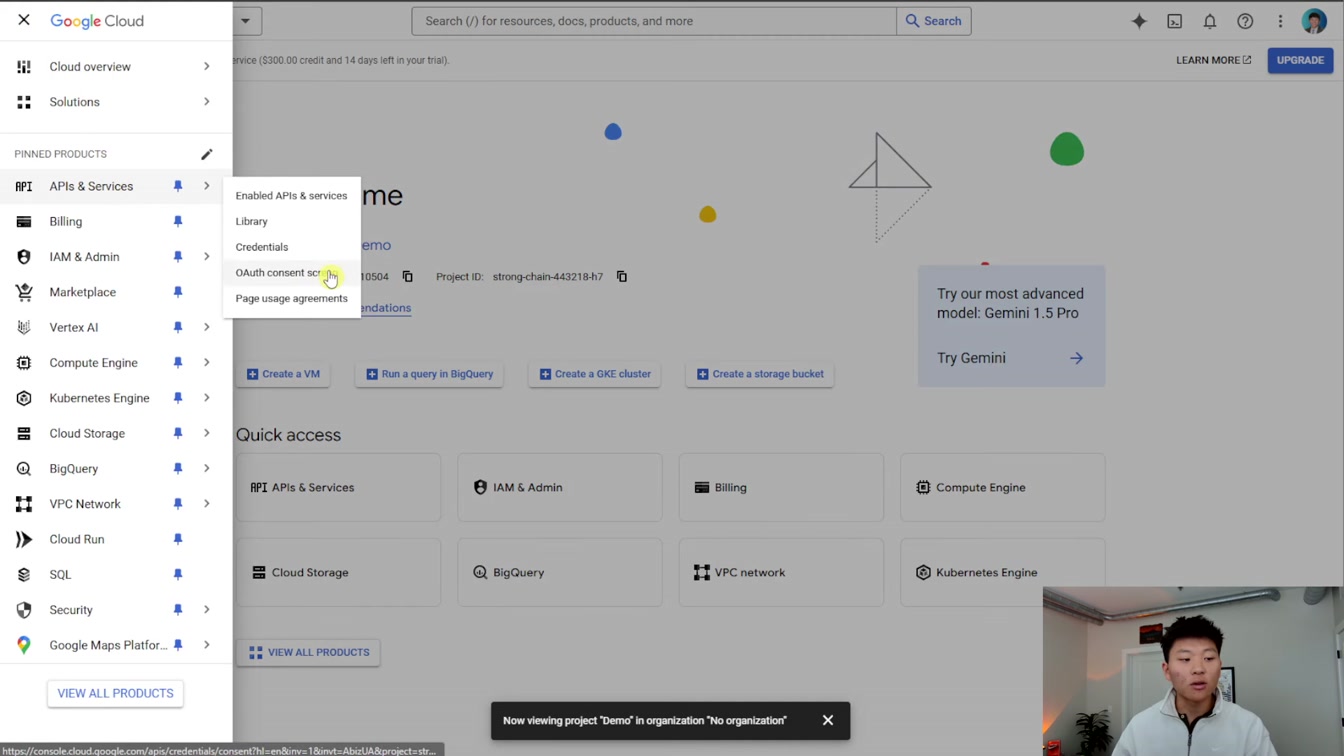Open Enabled APIs & services submenu entry

click(291, 196)
